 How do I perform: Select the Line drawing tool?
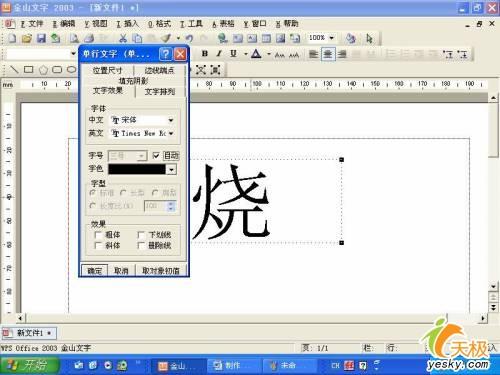click(x=14, y=69)
